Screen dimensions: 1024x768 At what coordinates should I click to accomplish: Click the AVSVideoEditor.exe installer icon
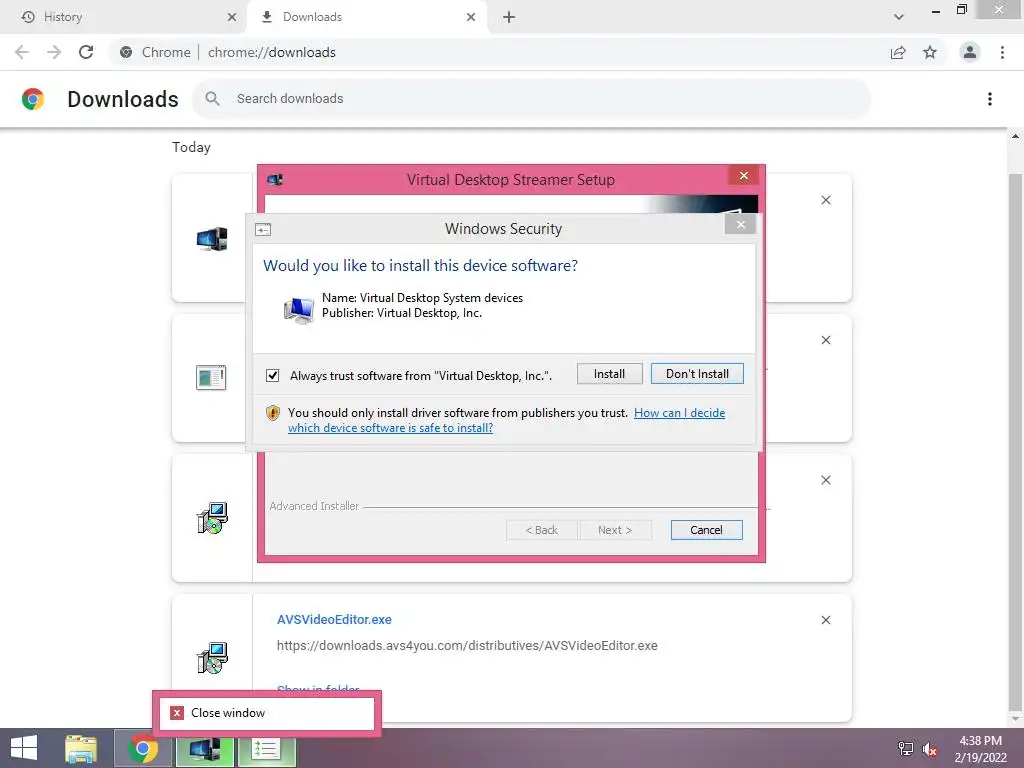point(212,658)
